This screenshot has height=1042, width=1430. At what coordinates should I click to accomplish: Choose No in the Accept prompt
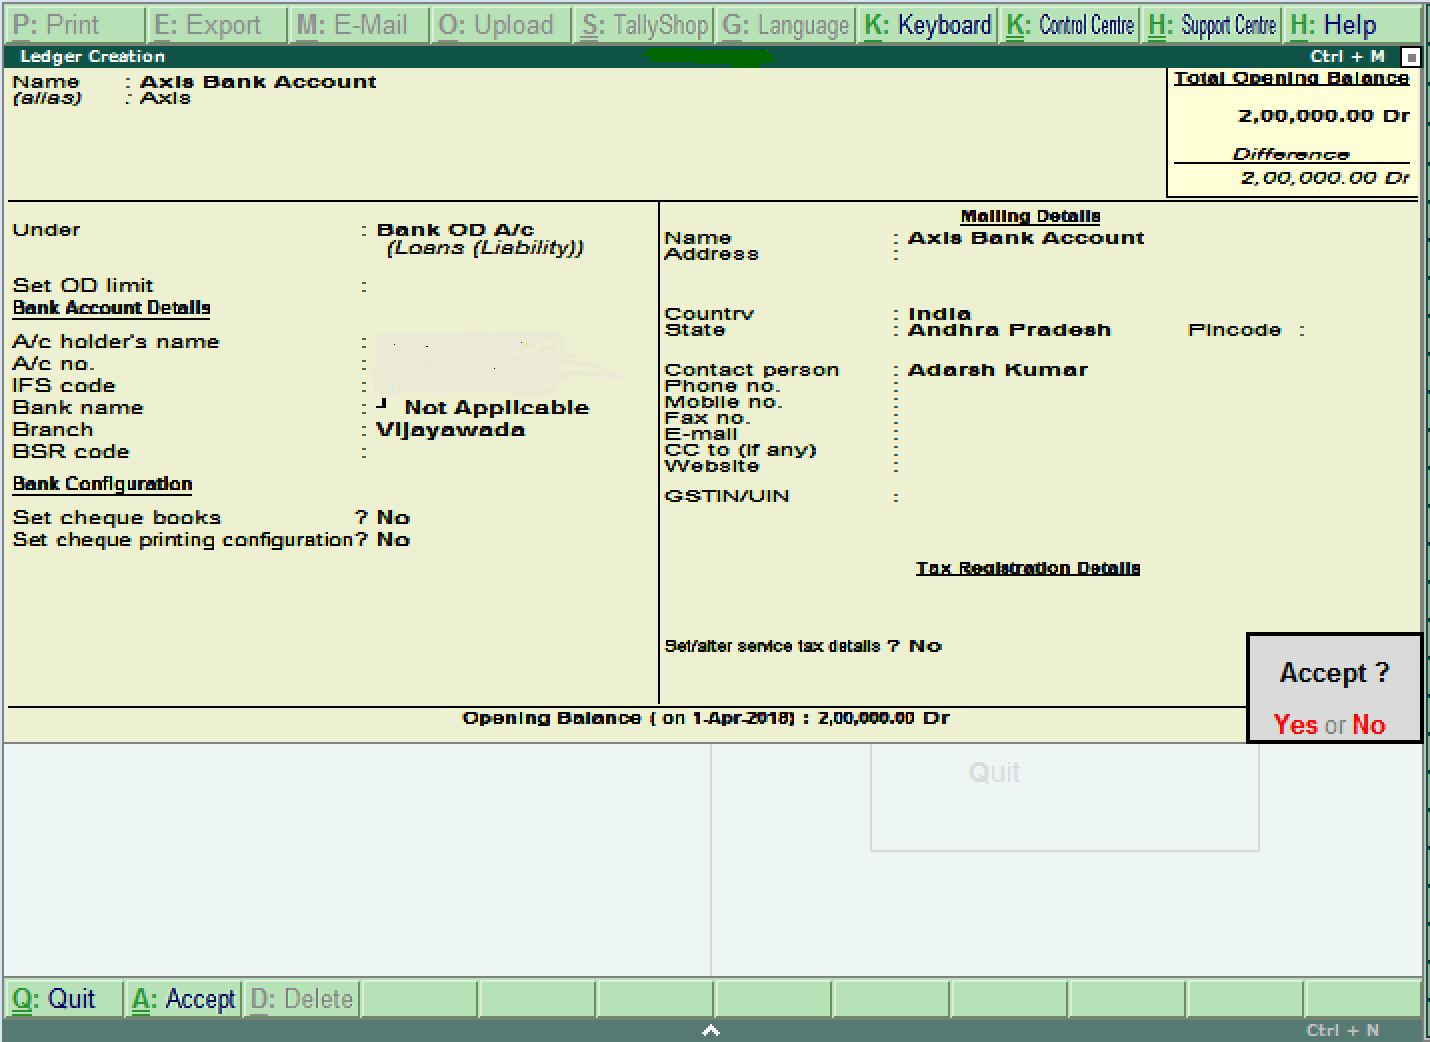1369,724
